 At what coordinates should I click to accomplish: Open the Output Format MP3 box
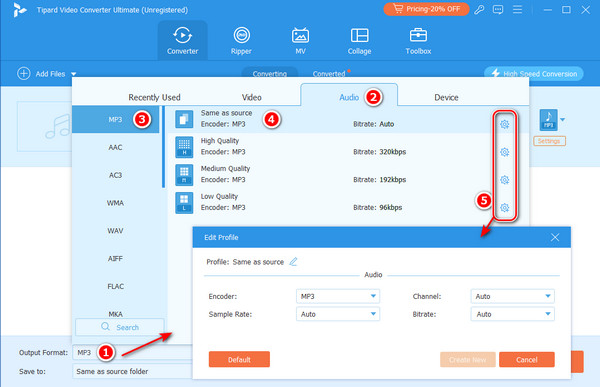132,352
